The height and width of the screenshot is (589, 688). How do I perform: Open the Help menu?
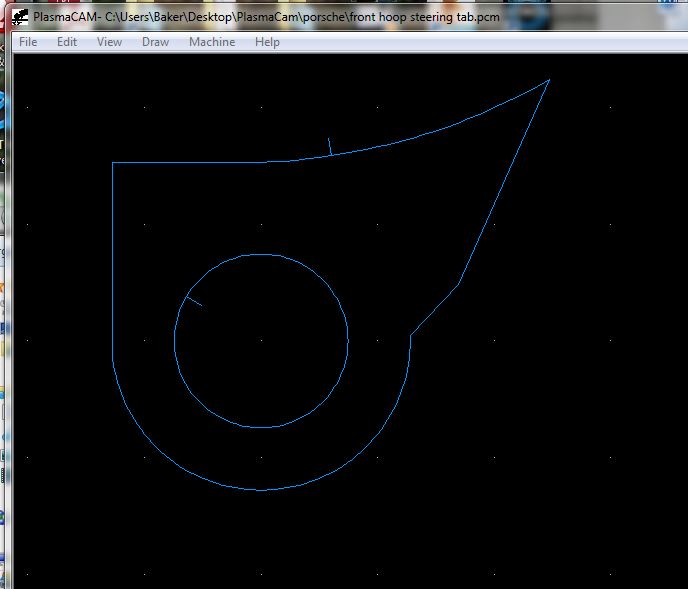267,42
